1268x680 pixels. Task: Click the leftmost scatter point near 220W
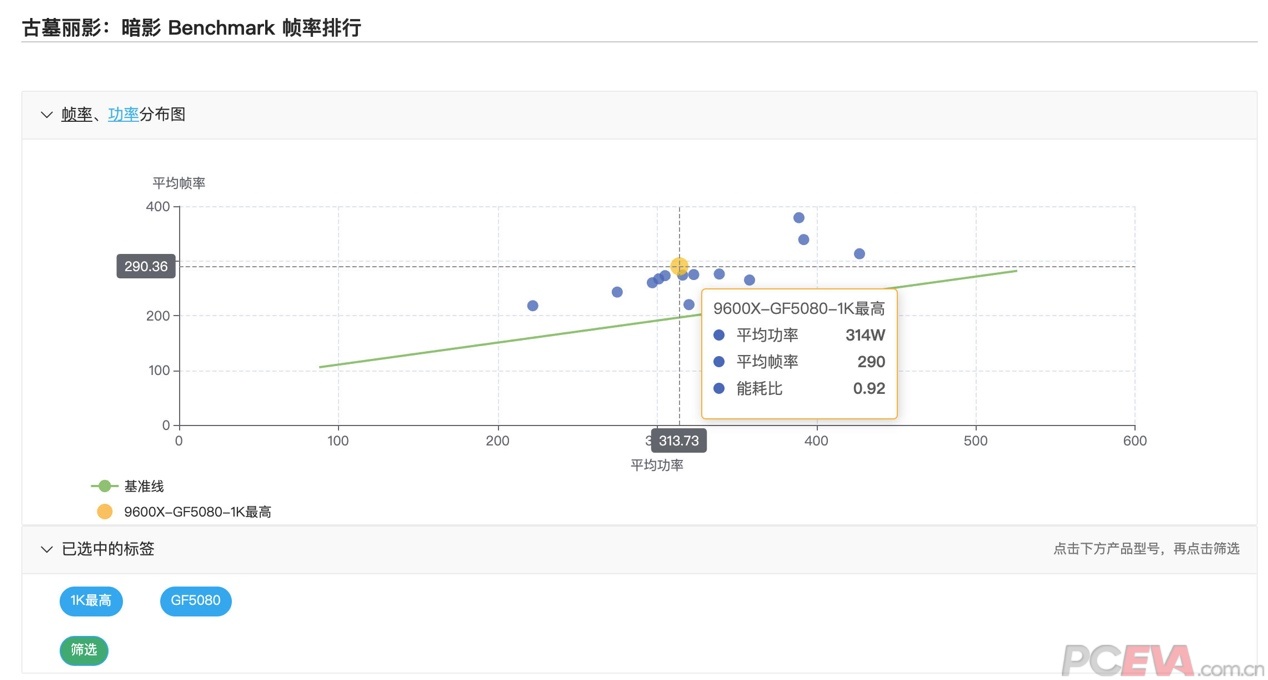pyautogui.click(x=532, y=306)
